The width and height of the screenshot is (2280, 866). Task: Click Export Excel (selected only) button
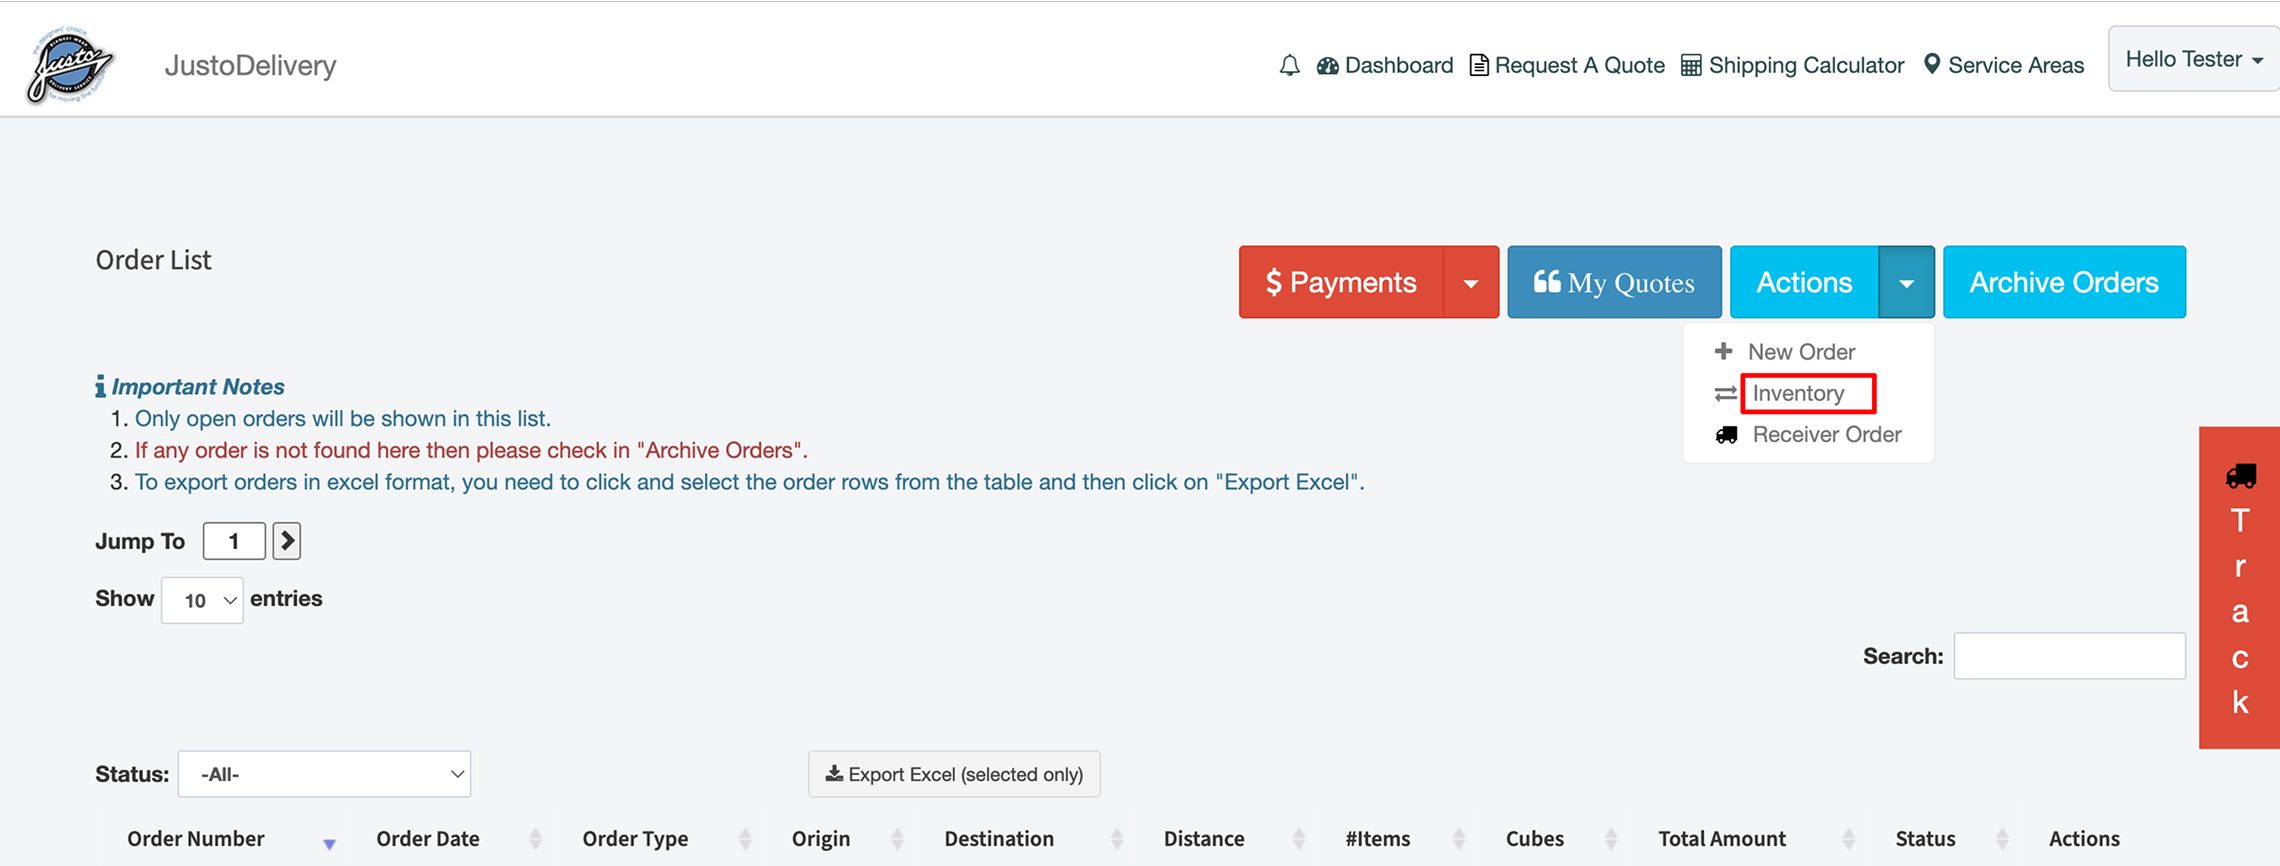pyautogui.click(x=954, y=774)
